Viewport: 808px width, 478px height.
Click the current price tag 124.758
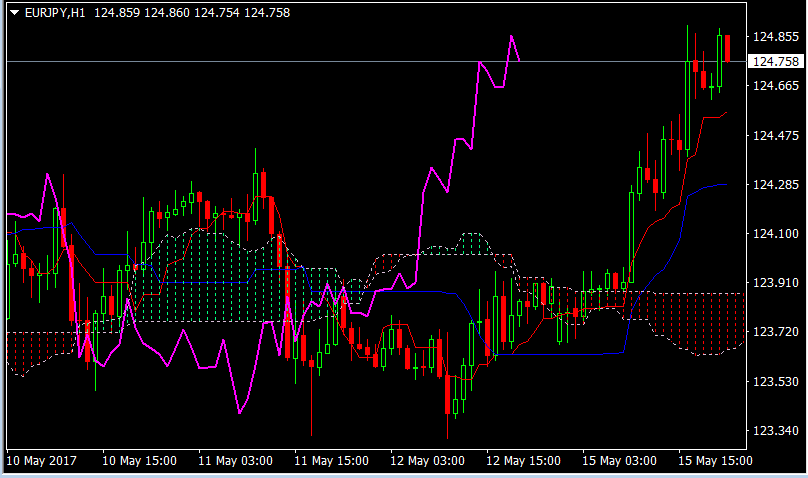(776, 62)
